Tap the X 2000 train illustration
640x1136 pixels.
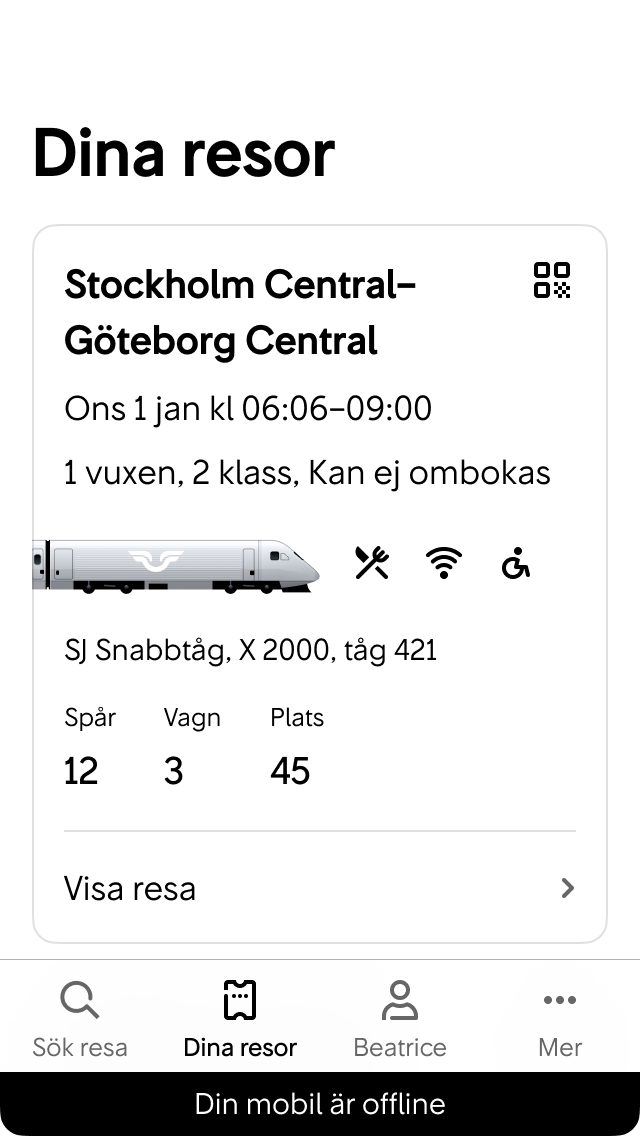click(175, 563)
